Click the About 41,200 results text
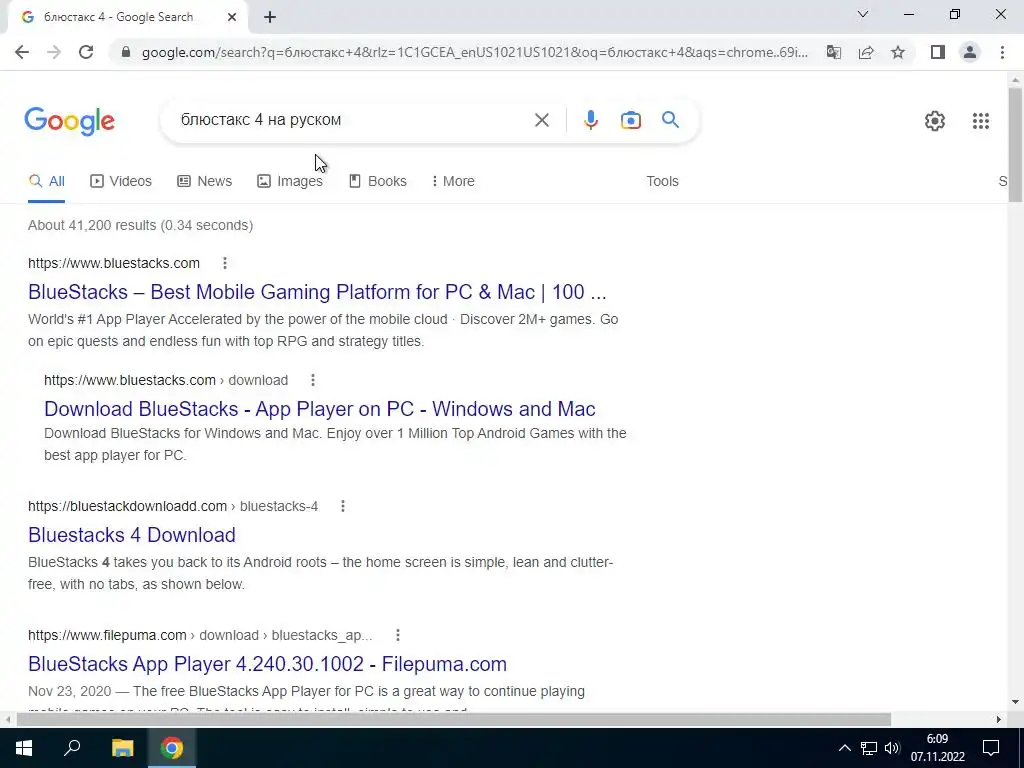This screenshot has height=768, width=1024. (x=140, y=225)
